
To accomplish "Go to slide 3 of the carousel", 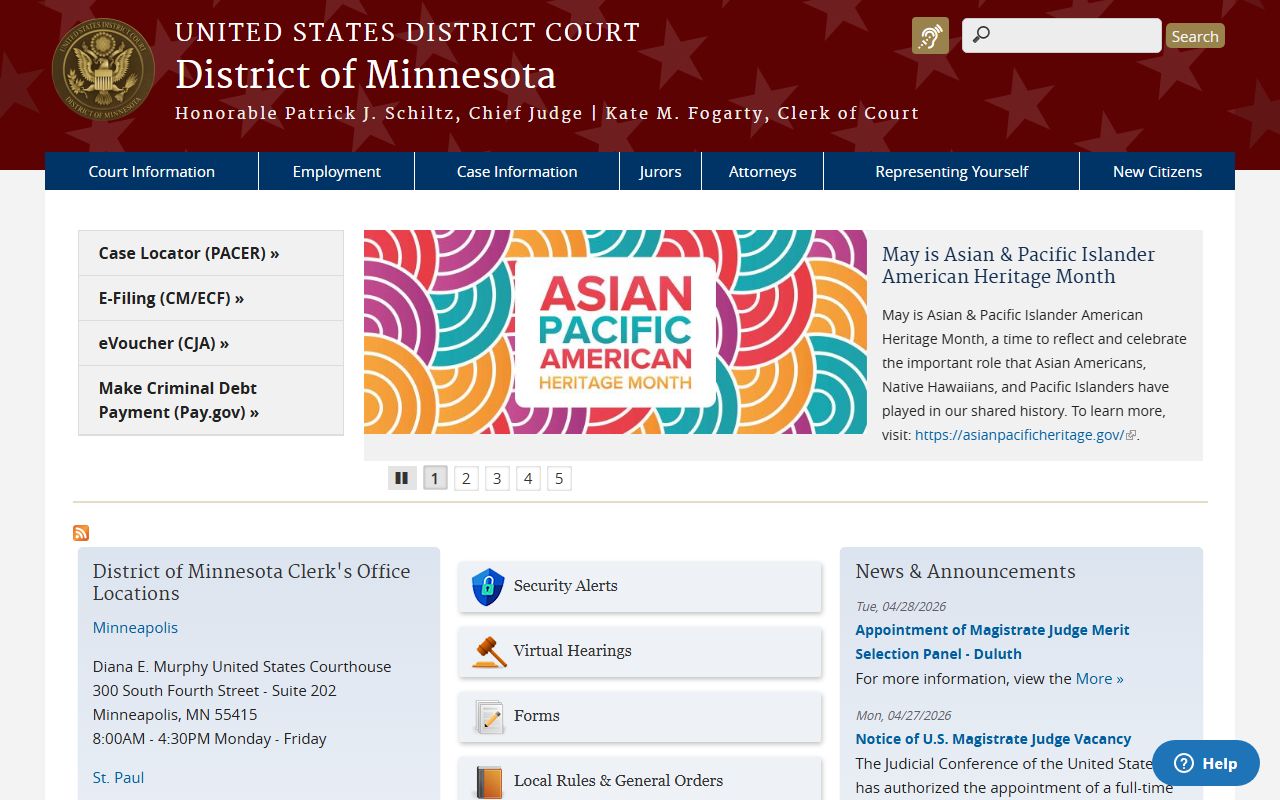I will point(497,478).
